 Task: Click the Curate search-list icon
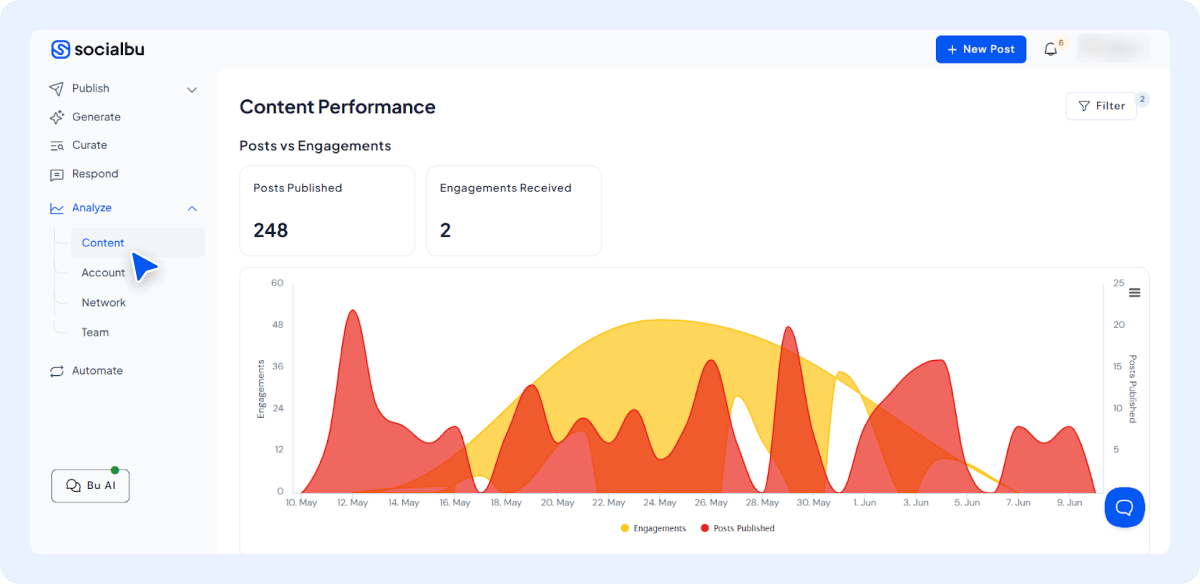pos(57,145)
